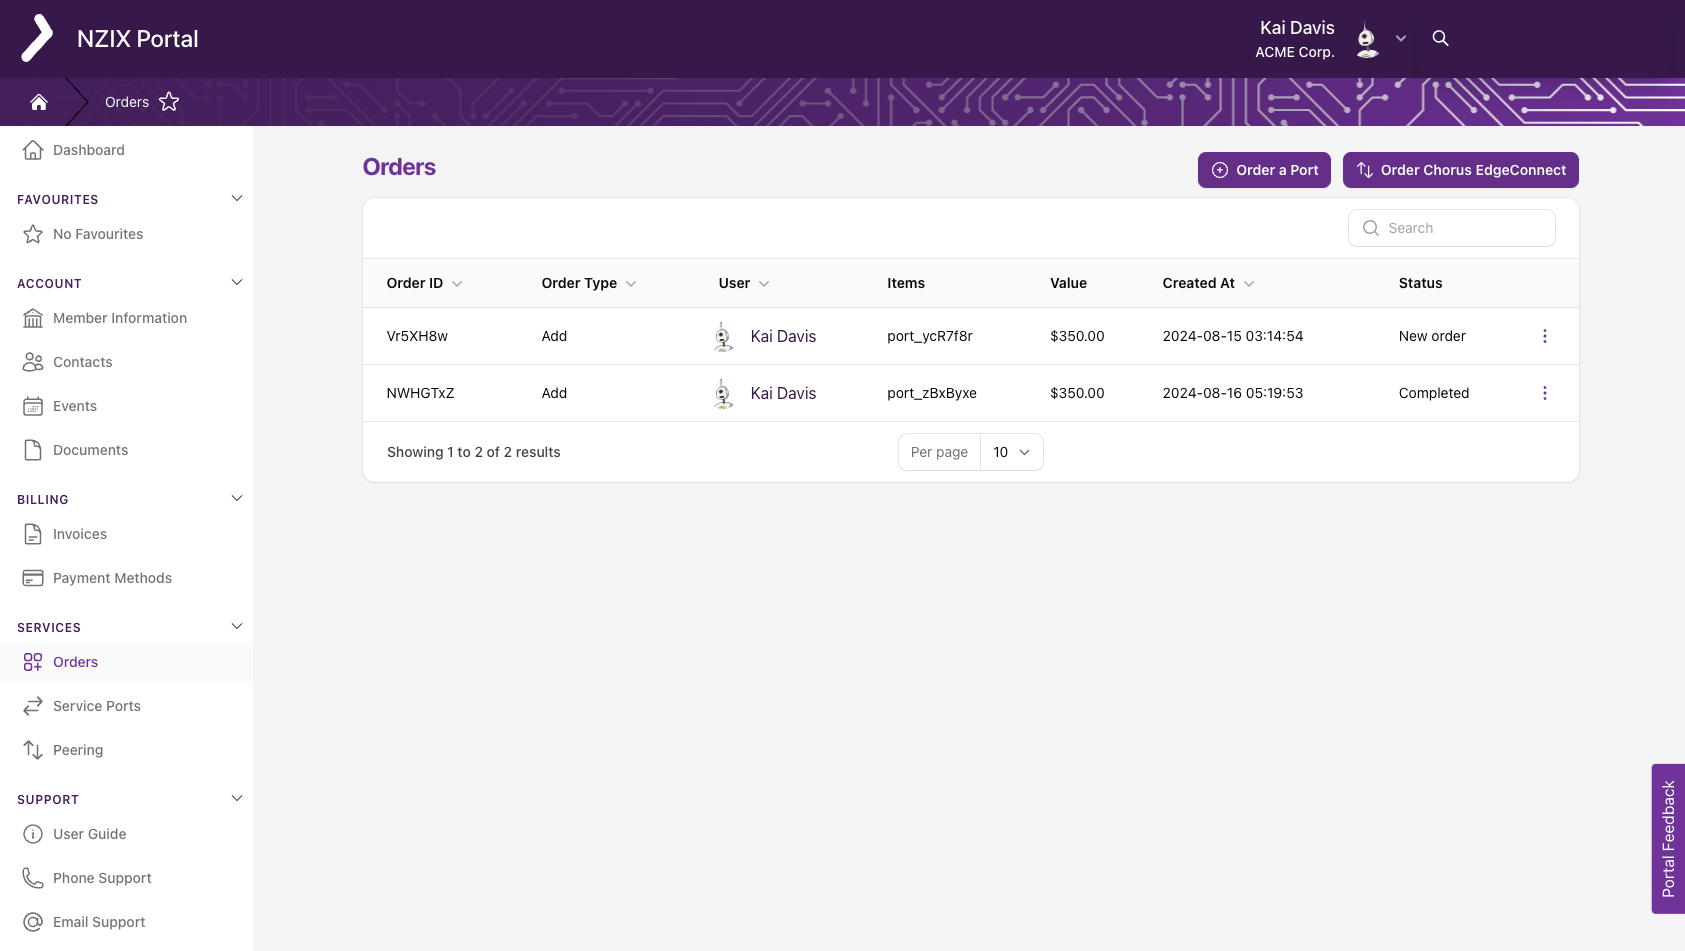Click the Order a Port button

tap(1264, 170)
